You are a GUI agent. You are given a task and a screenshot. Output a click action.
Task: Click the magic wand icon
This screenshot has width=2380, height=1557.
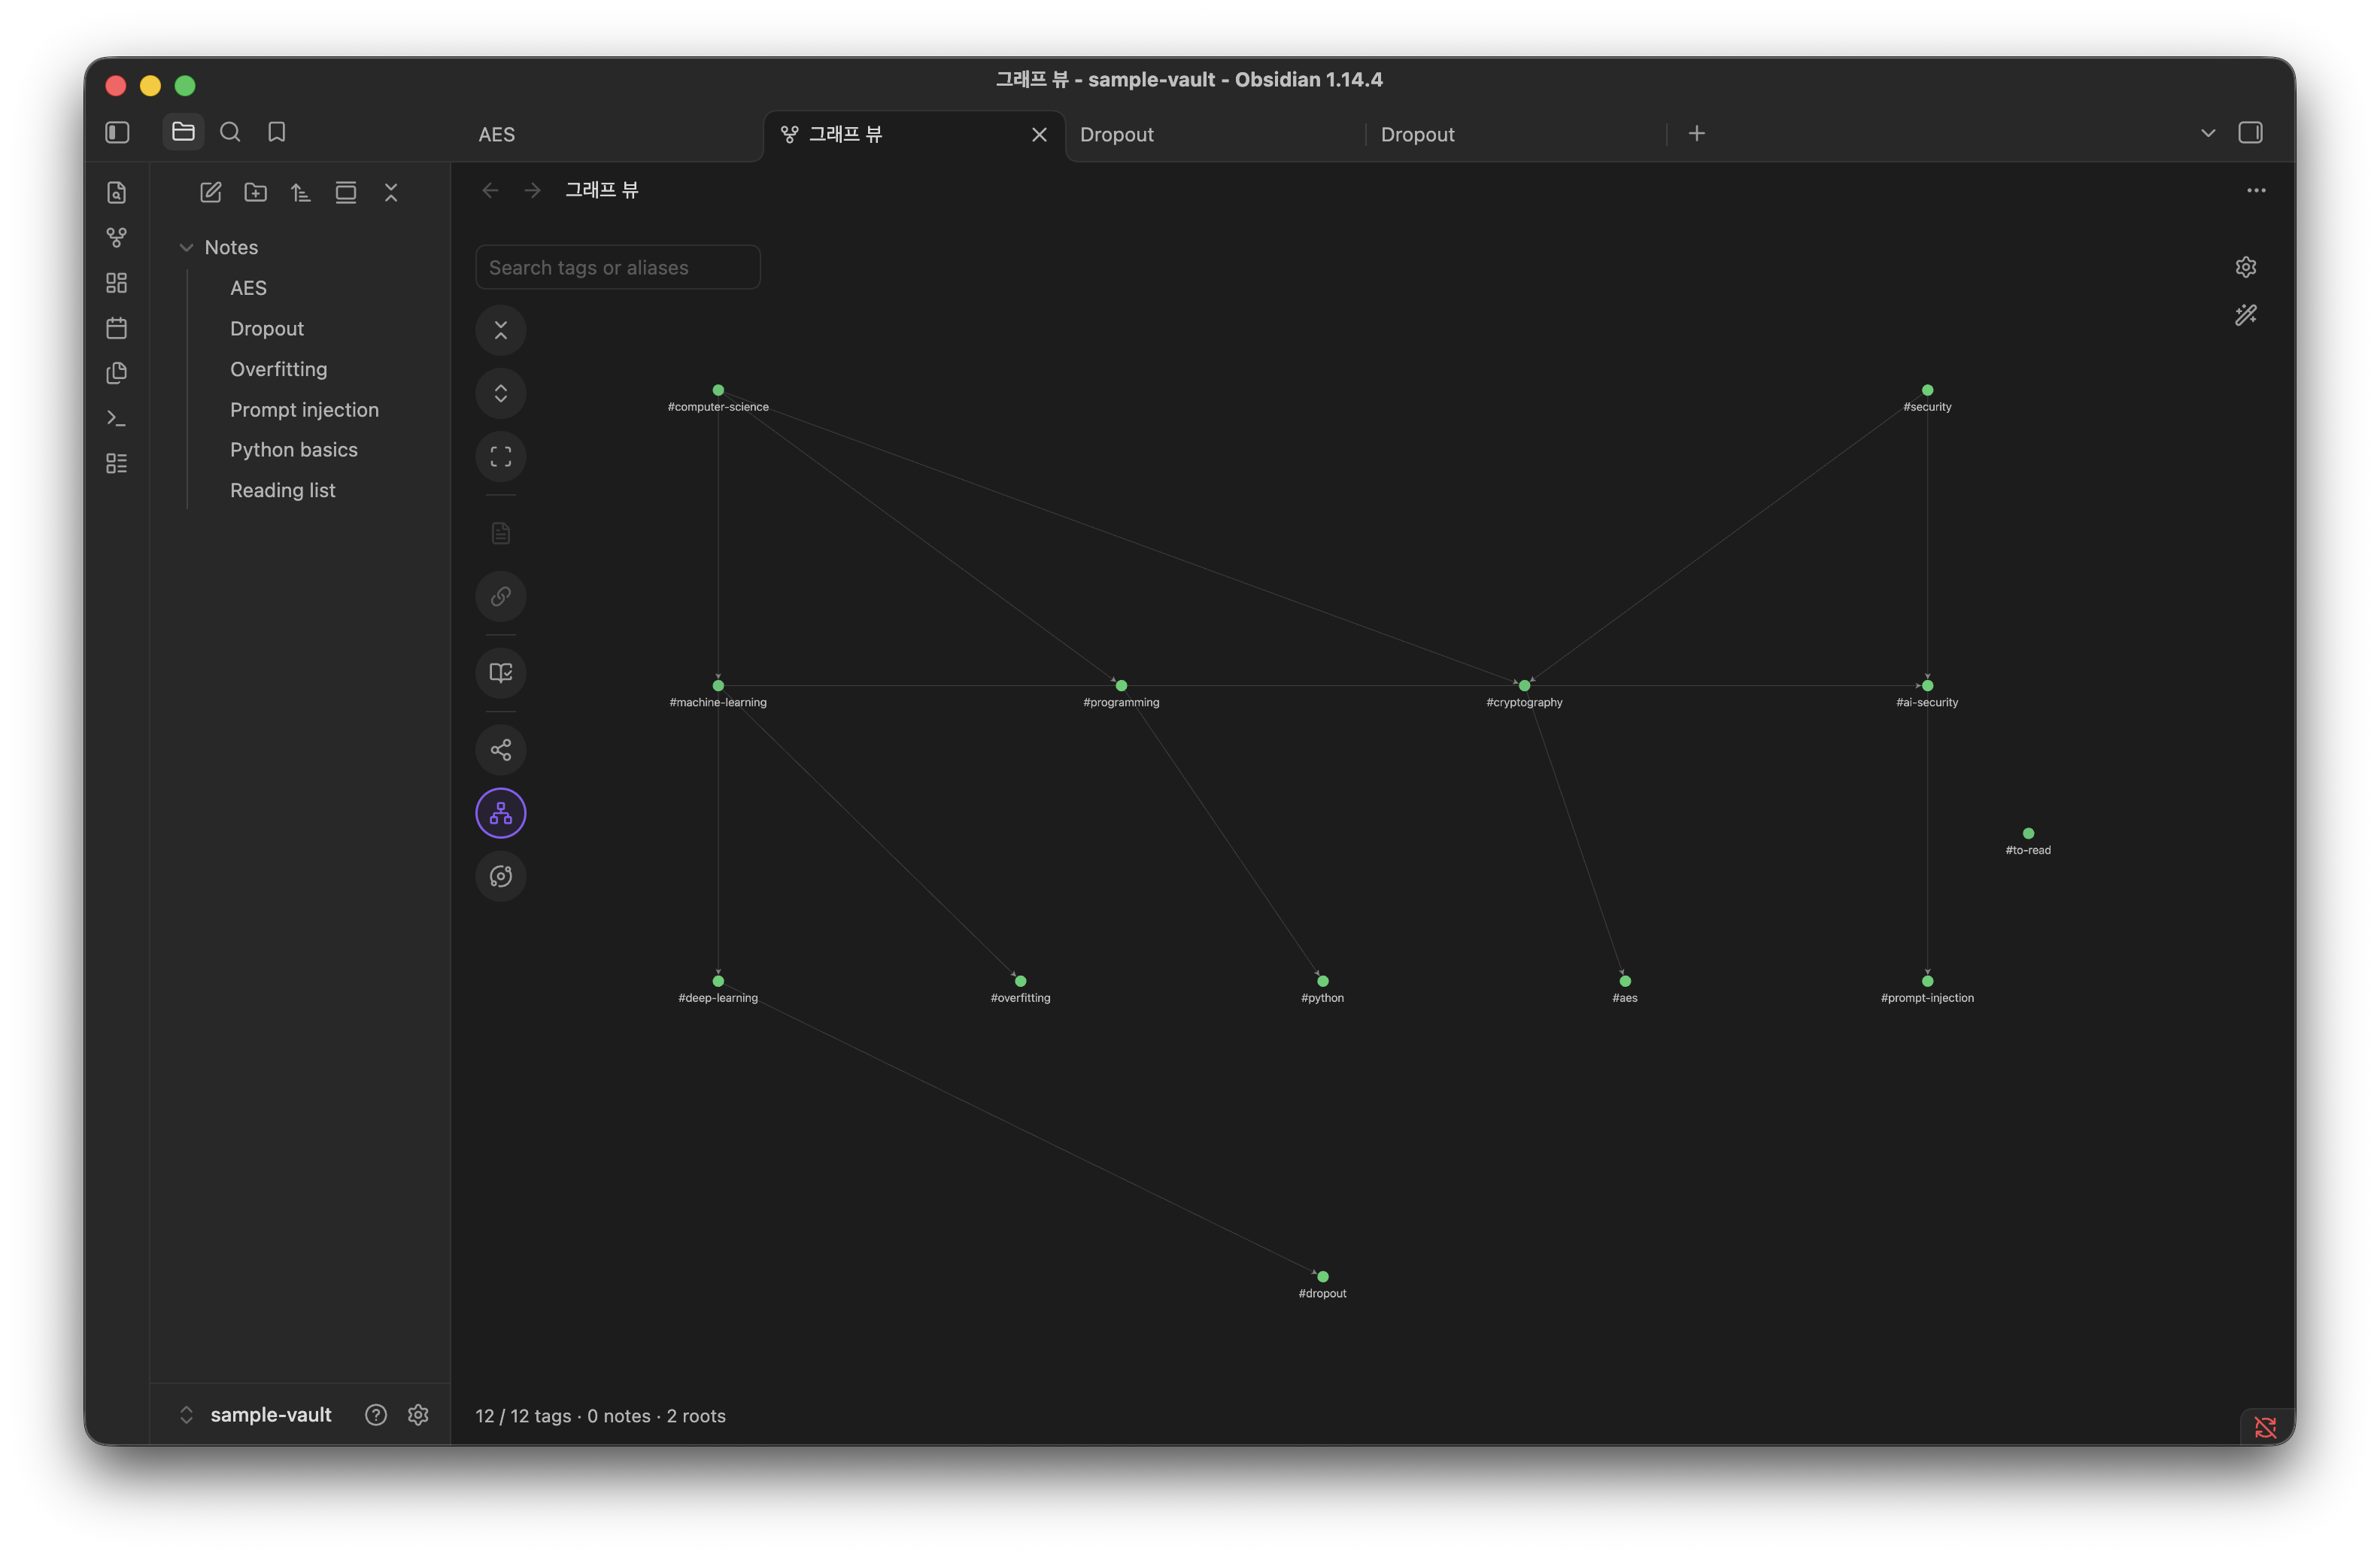[x=2246, y=315]
